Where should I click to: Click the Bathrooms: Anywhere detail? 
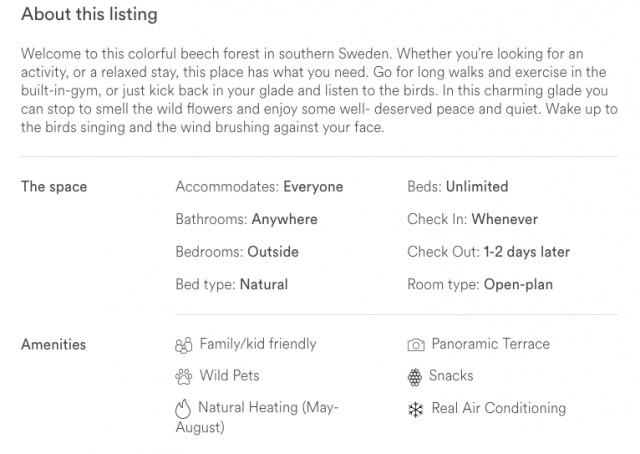pyautogui.click(x=247, y=219)
